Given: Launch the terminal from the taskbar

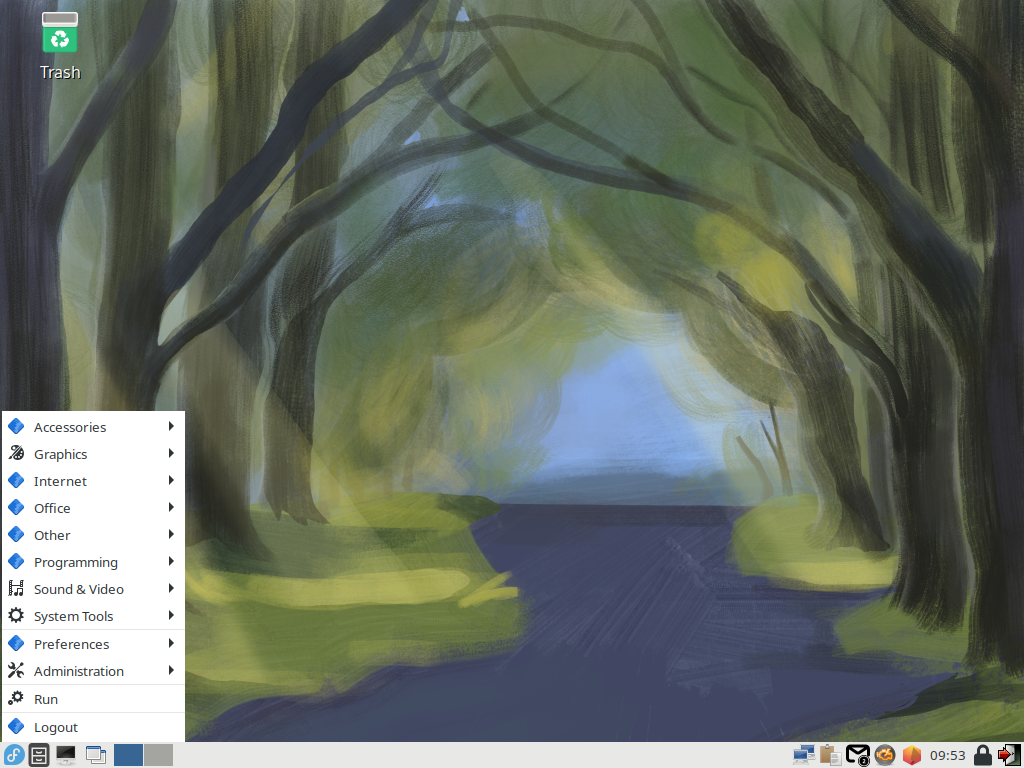Looking at the screenshot, I should tap(65, 755).
